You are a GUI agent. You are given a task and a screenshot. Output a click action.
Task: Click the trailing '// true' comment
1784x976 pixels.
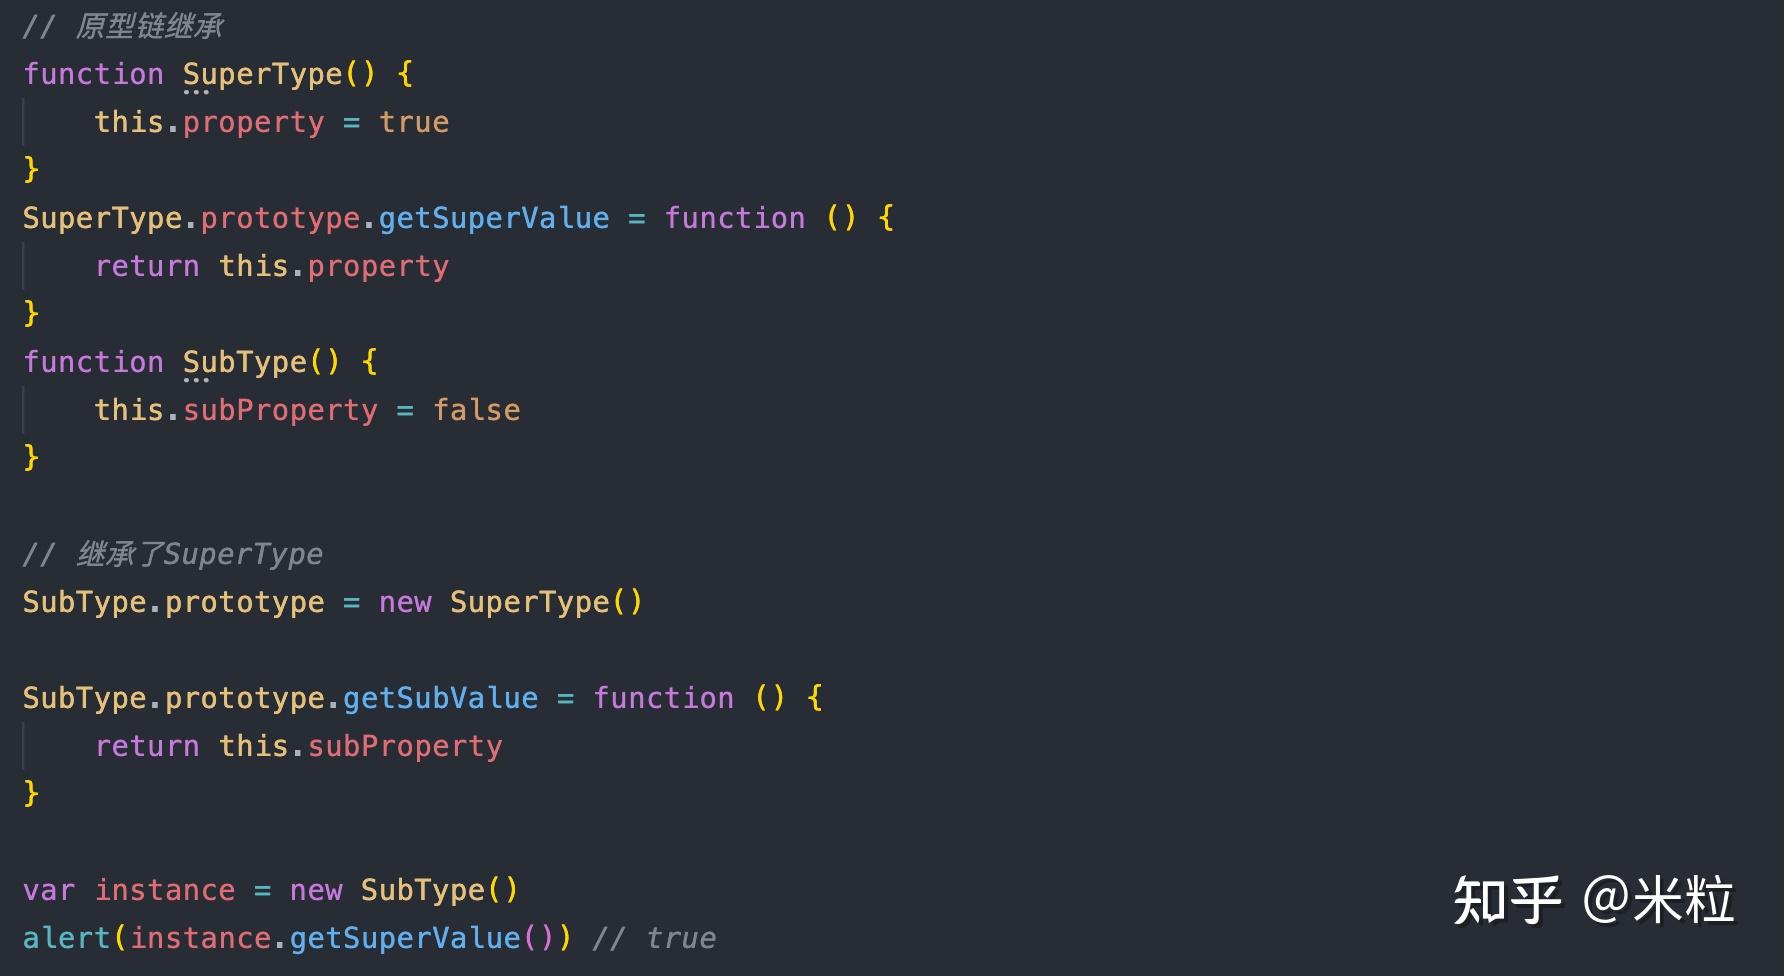pos(654,939)
